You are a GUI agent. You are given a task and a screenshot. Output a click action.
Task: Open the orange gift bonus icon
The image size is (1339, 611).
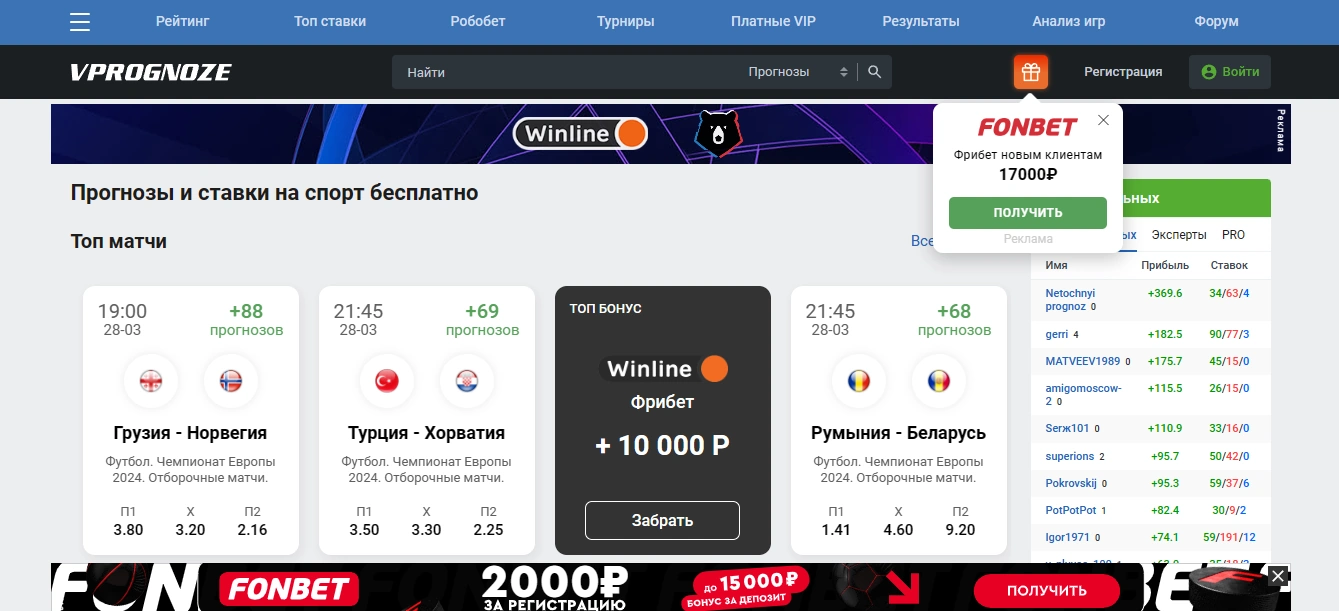1031,72
